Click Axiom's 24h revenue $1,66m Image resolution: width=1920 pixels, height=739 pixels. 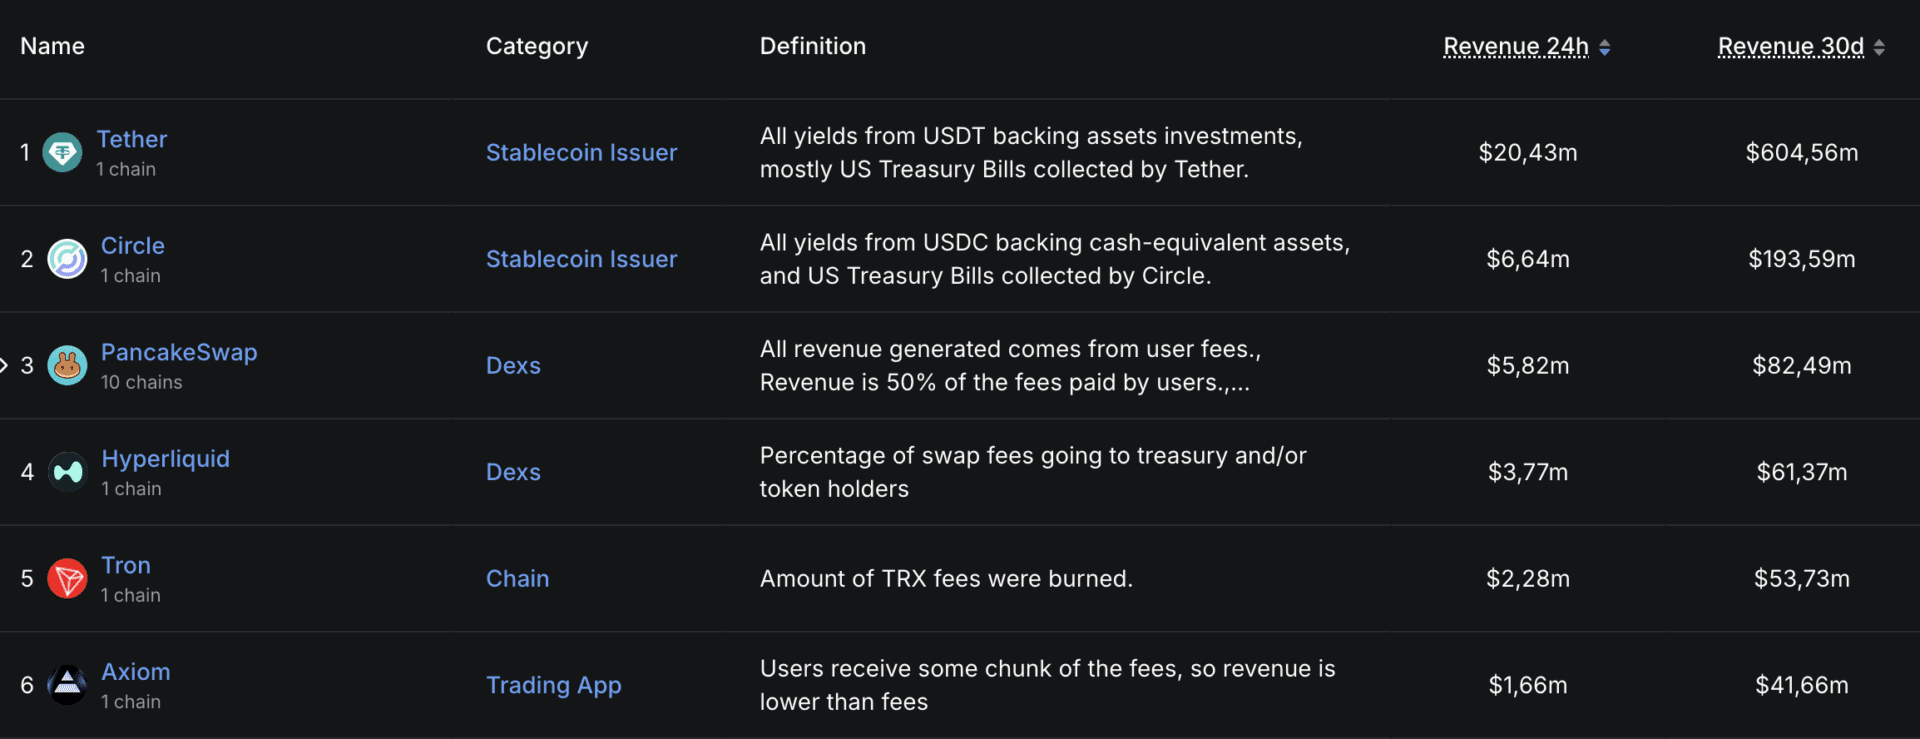pyautogui.click(x=1528, y=685)
